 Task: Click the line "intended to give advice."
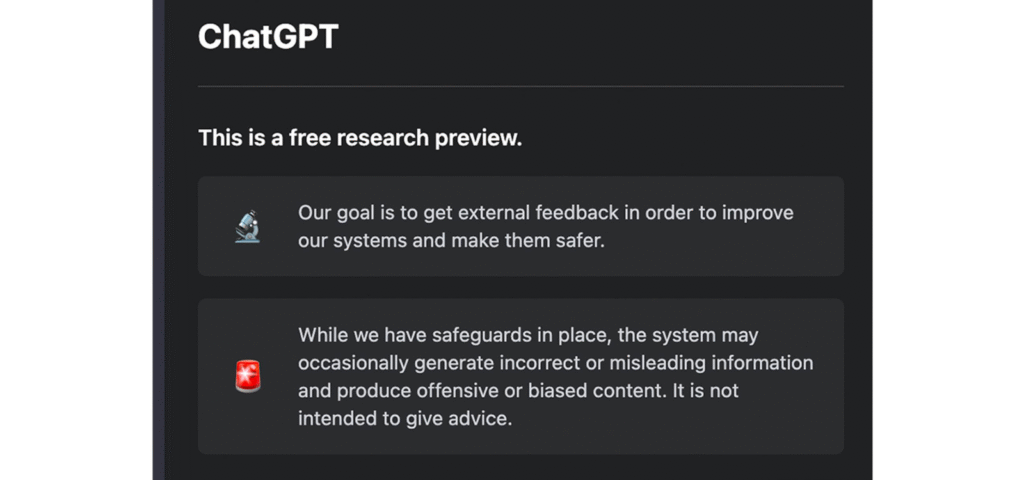coord(405,418)
